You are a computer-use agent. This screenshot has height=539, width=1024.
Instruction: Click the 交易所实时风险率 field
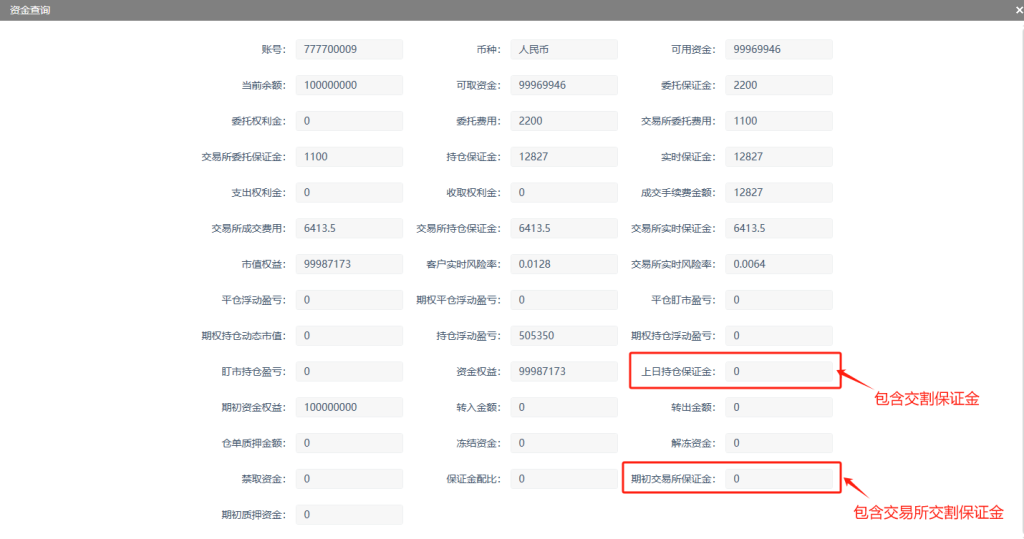tap(779, 264)
